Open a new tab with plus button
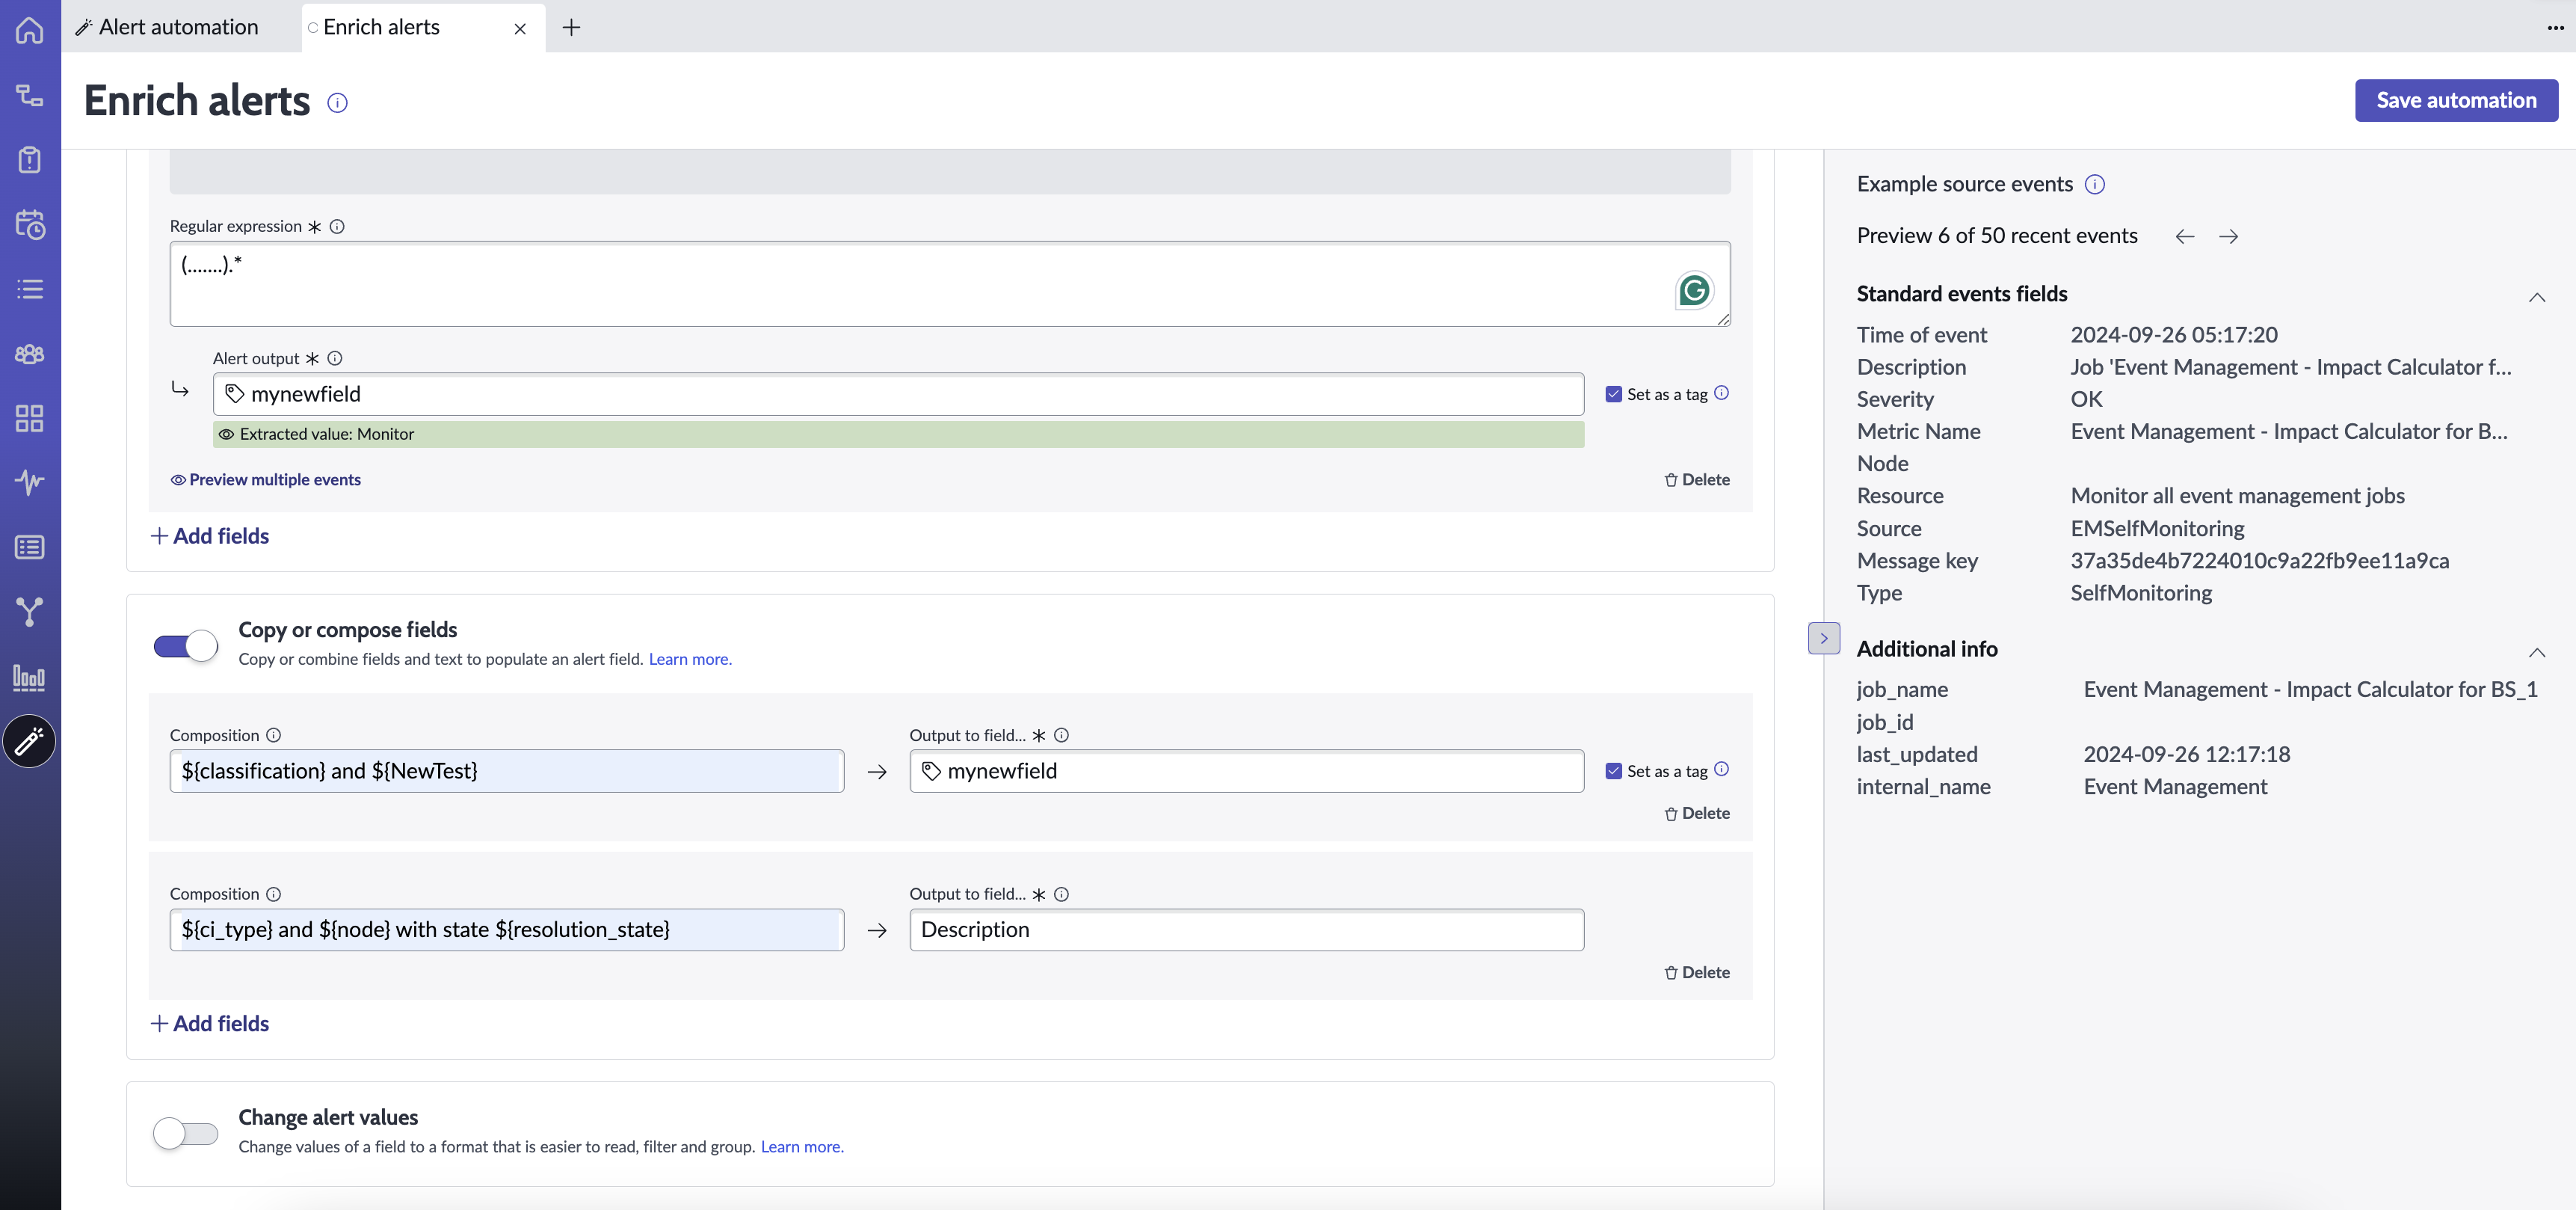 pos(571,28)
